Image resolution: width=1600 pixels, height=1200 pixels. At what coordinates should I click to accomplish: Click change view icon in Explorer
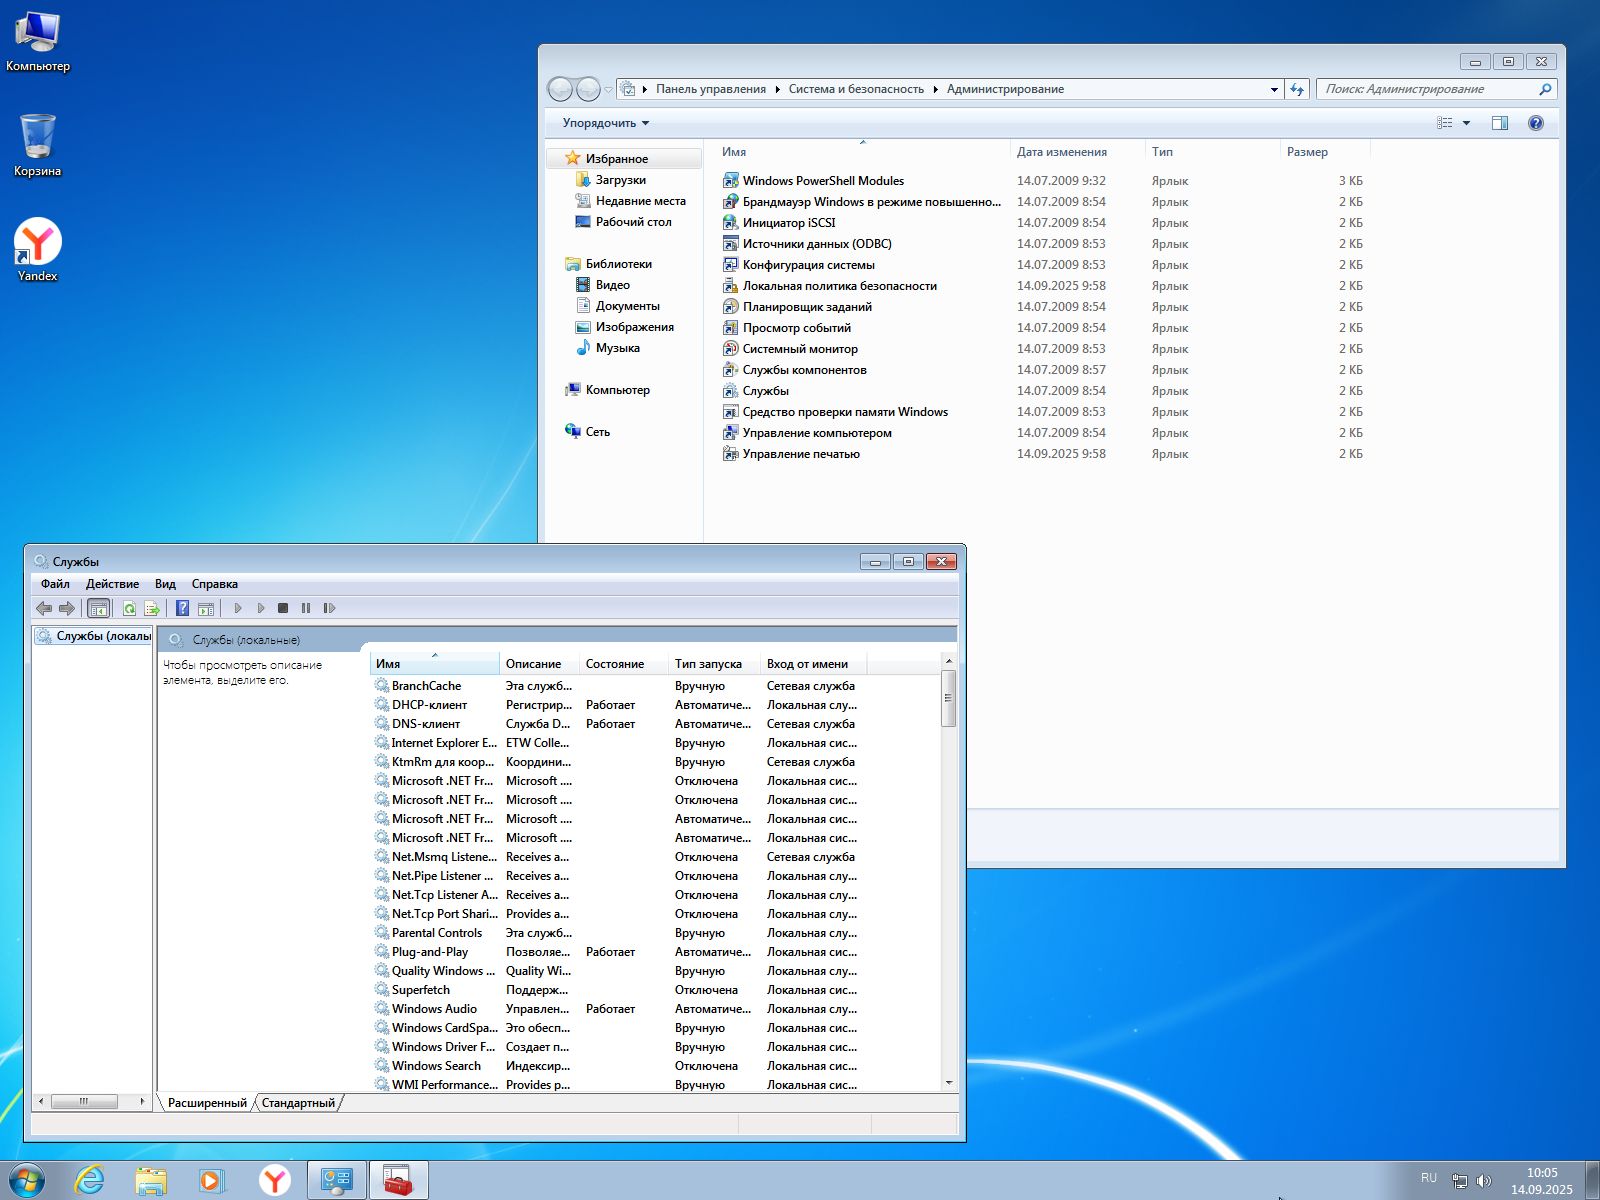(x=1445, y=123)
